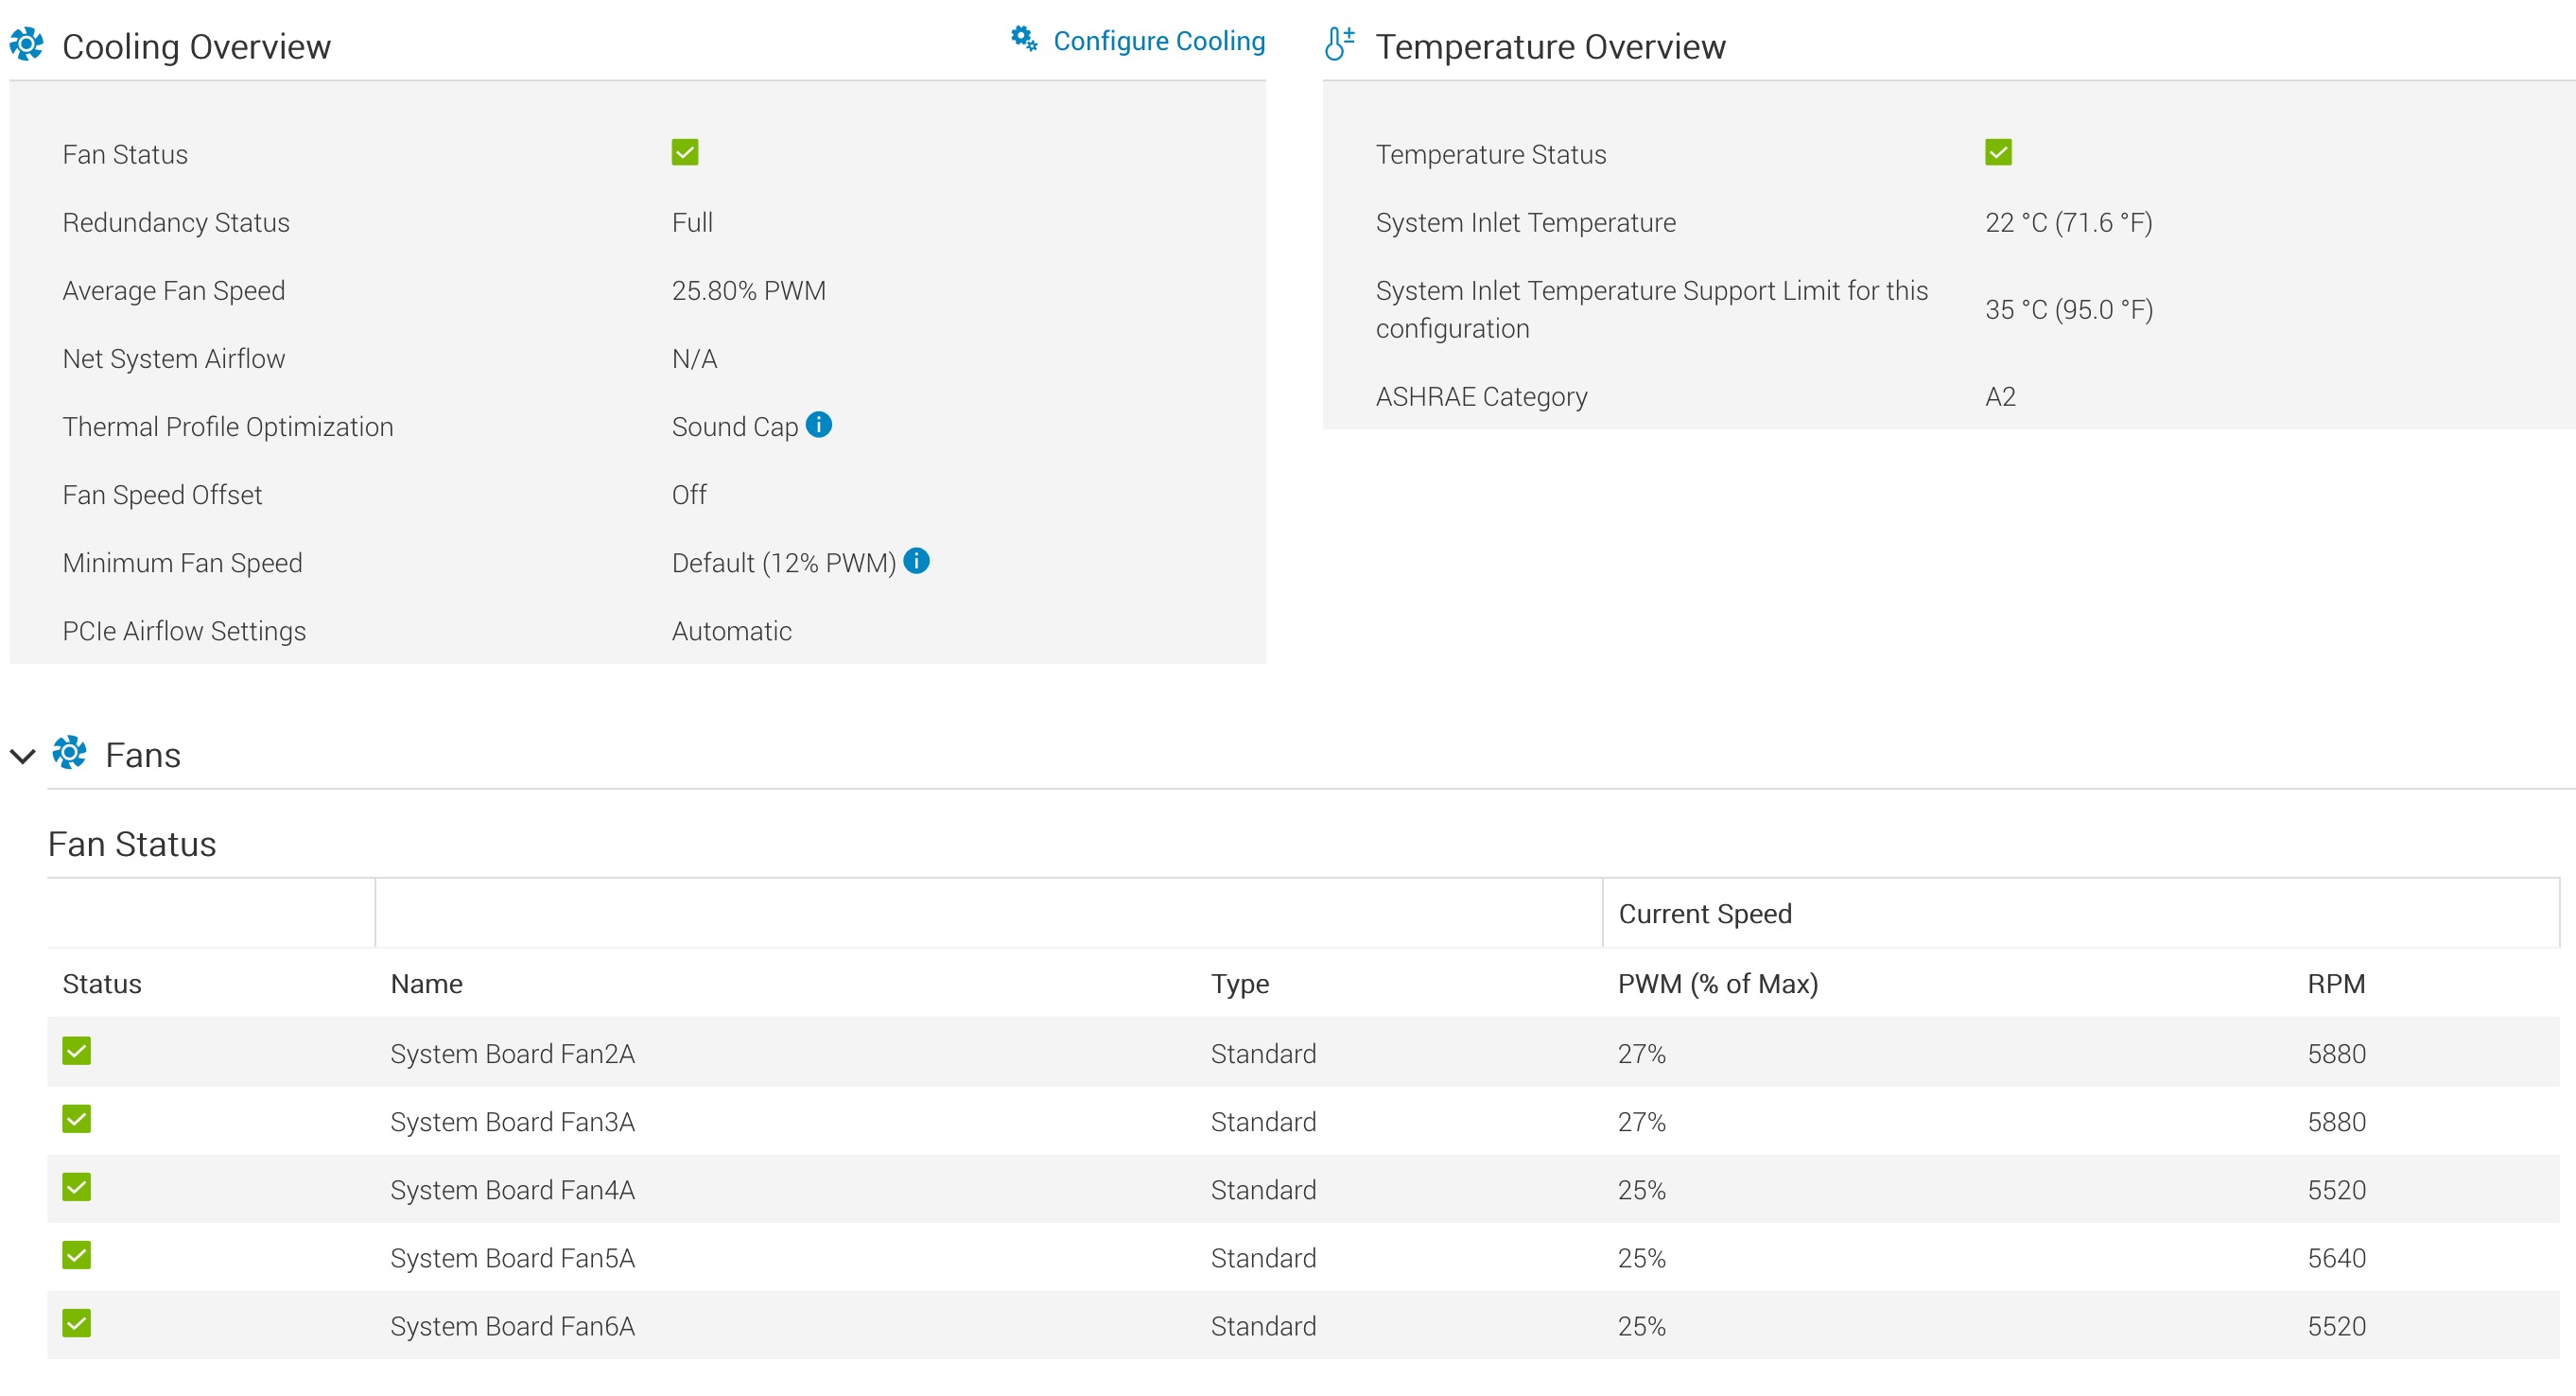Collapse the Fans section chevron
This screenshot has height=1396, width=2576.
click(23, 756)
